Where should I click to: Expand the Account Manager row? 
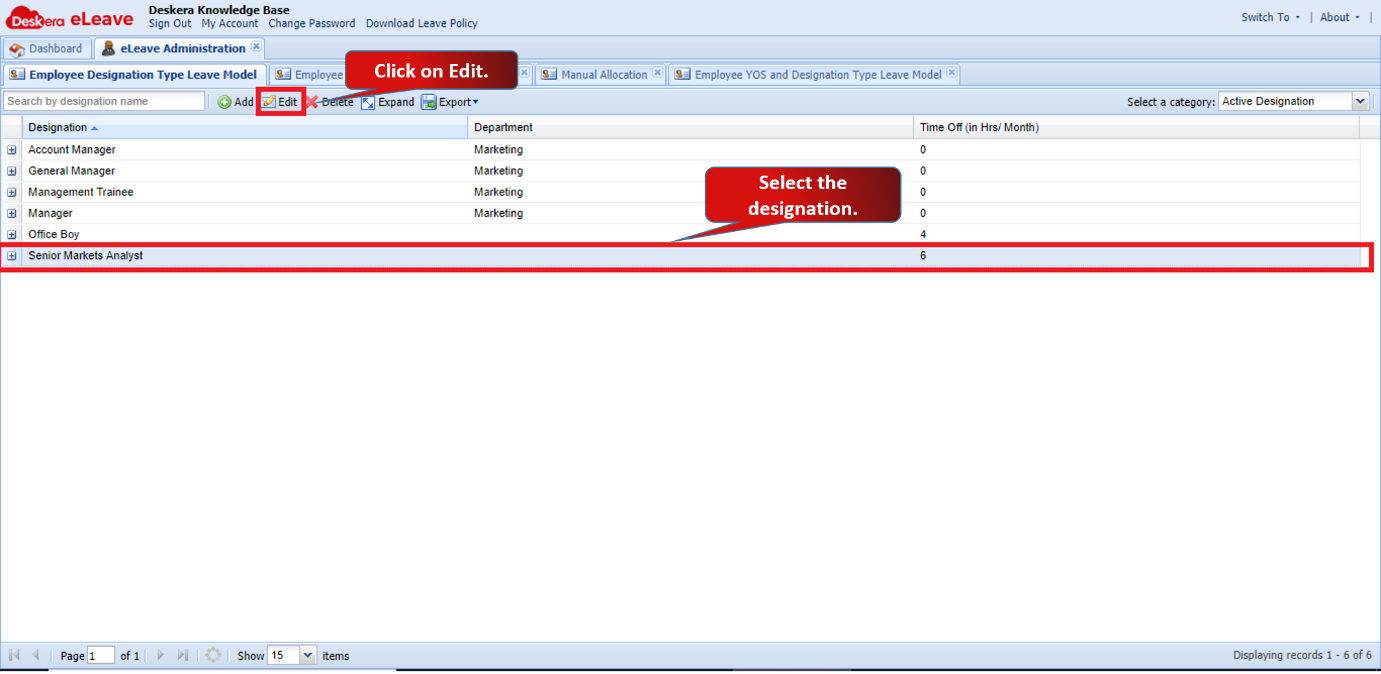point(12,150)
